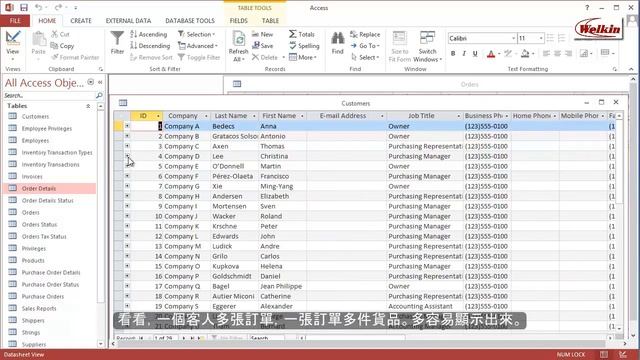The image size is (640, 360).
Task: Click the Copy command
Action: 62,46
